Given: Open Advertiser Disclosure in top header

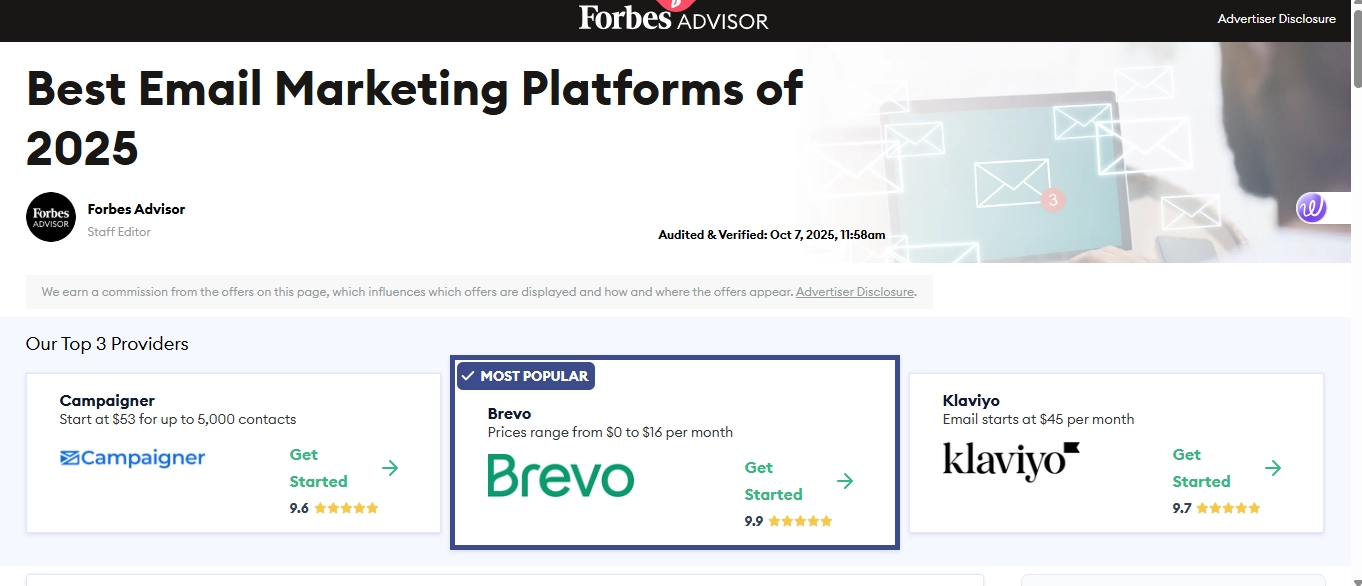Looking at the screenshot, I should click(x=1276, y=19).
